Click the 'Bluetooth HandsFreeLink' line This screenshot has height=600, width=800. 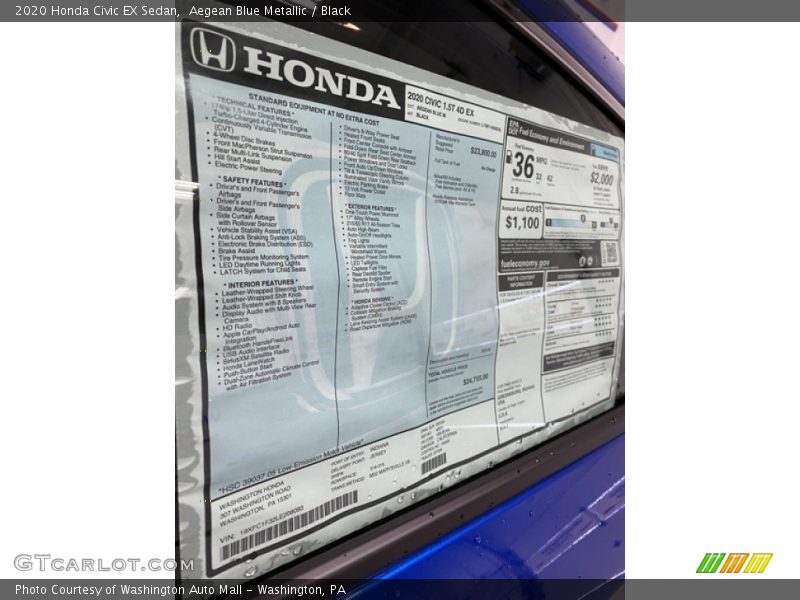[x=258, y=344]
